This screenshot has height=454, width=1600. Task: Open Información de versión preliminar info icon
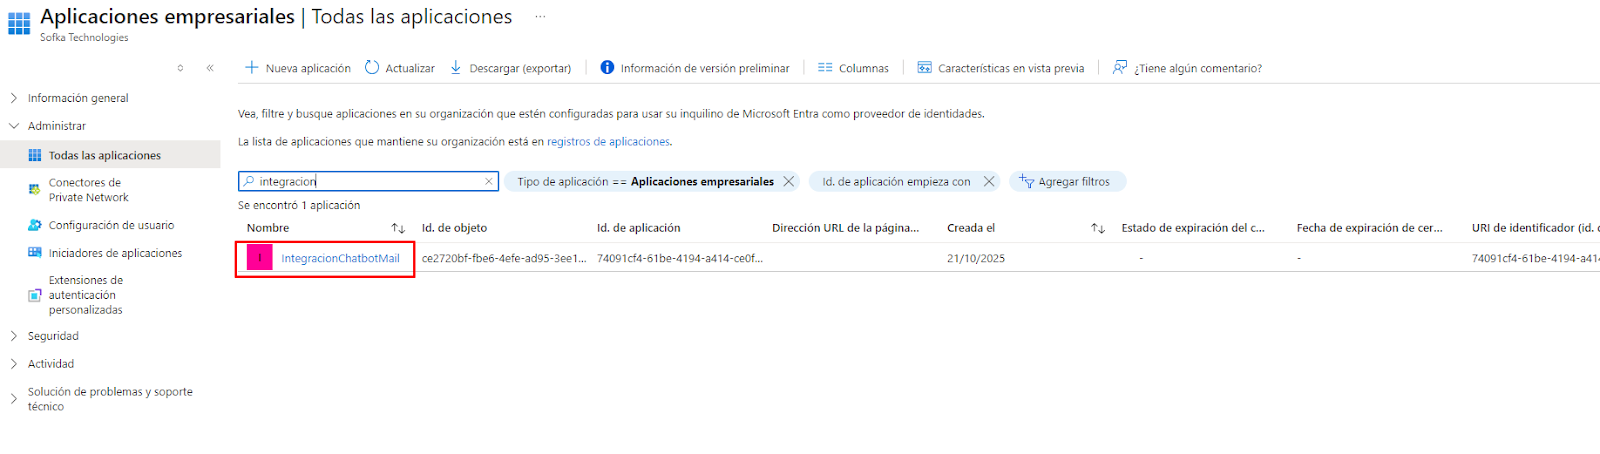click(x=607, y=68)
